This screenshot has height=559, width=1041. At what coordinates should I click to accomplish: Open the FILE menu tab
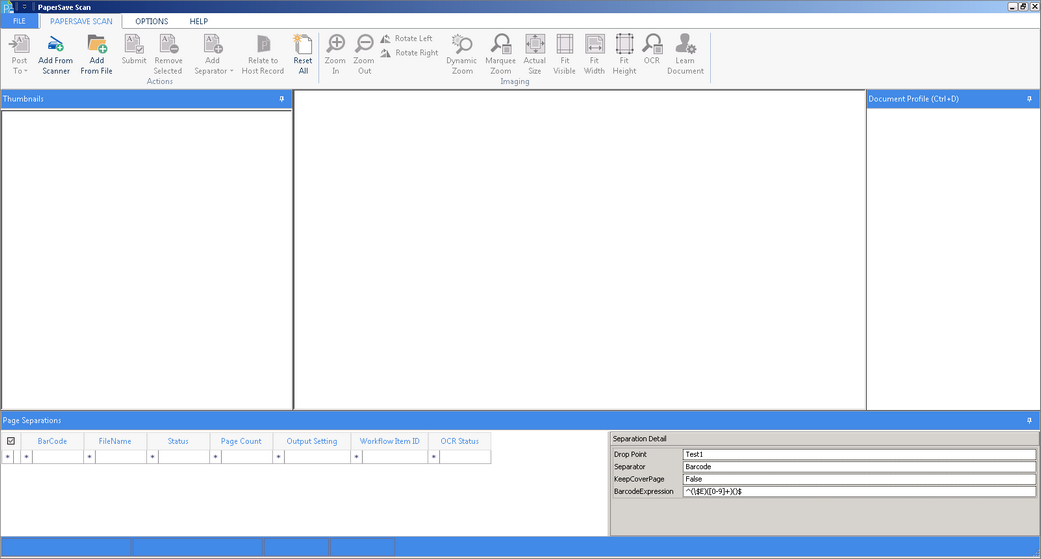pos(19,21)
